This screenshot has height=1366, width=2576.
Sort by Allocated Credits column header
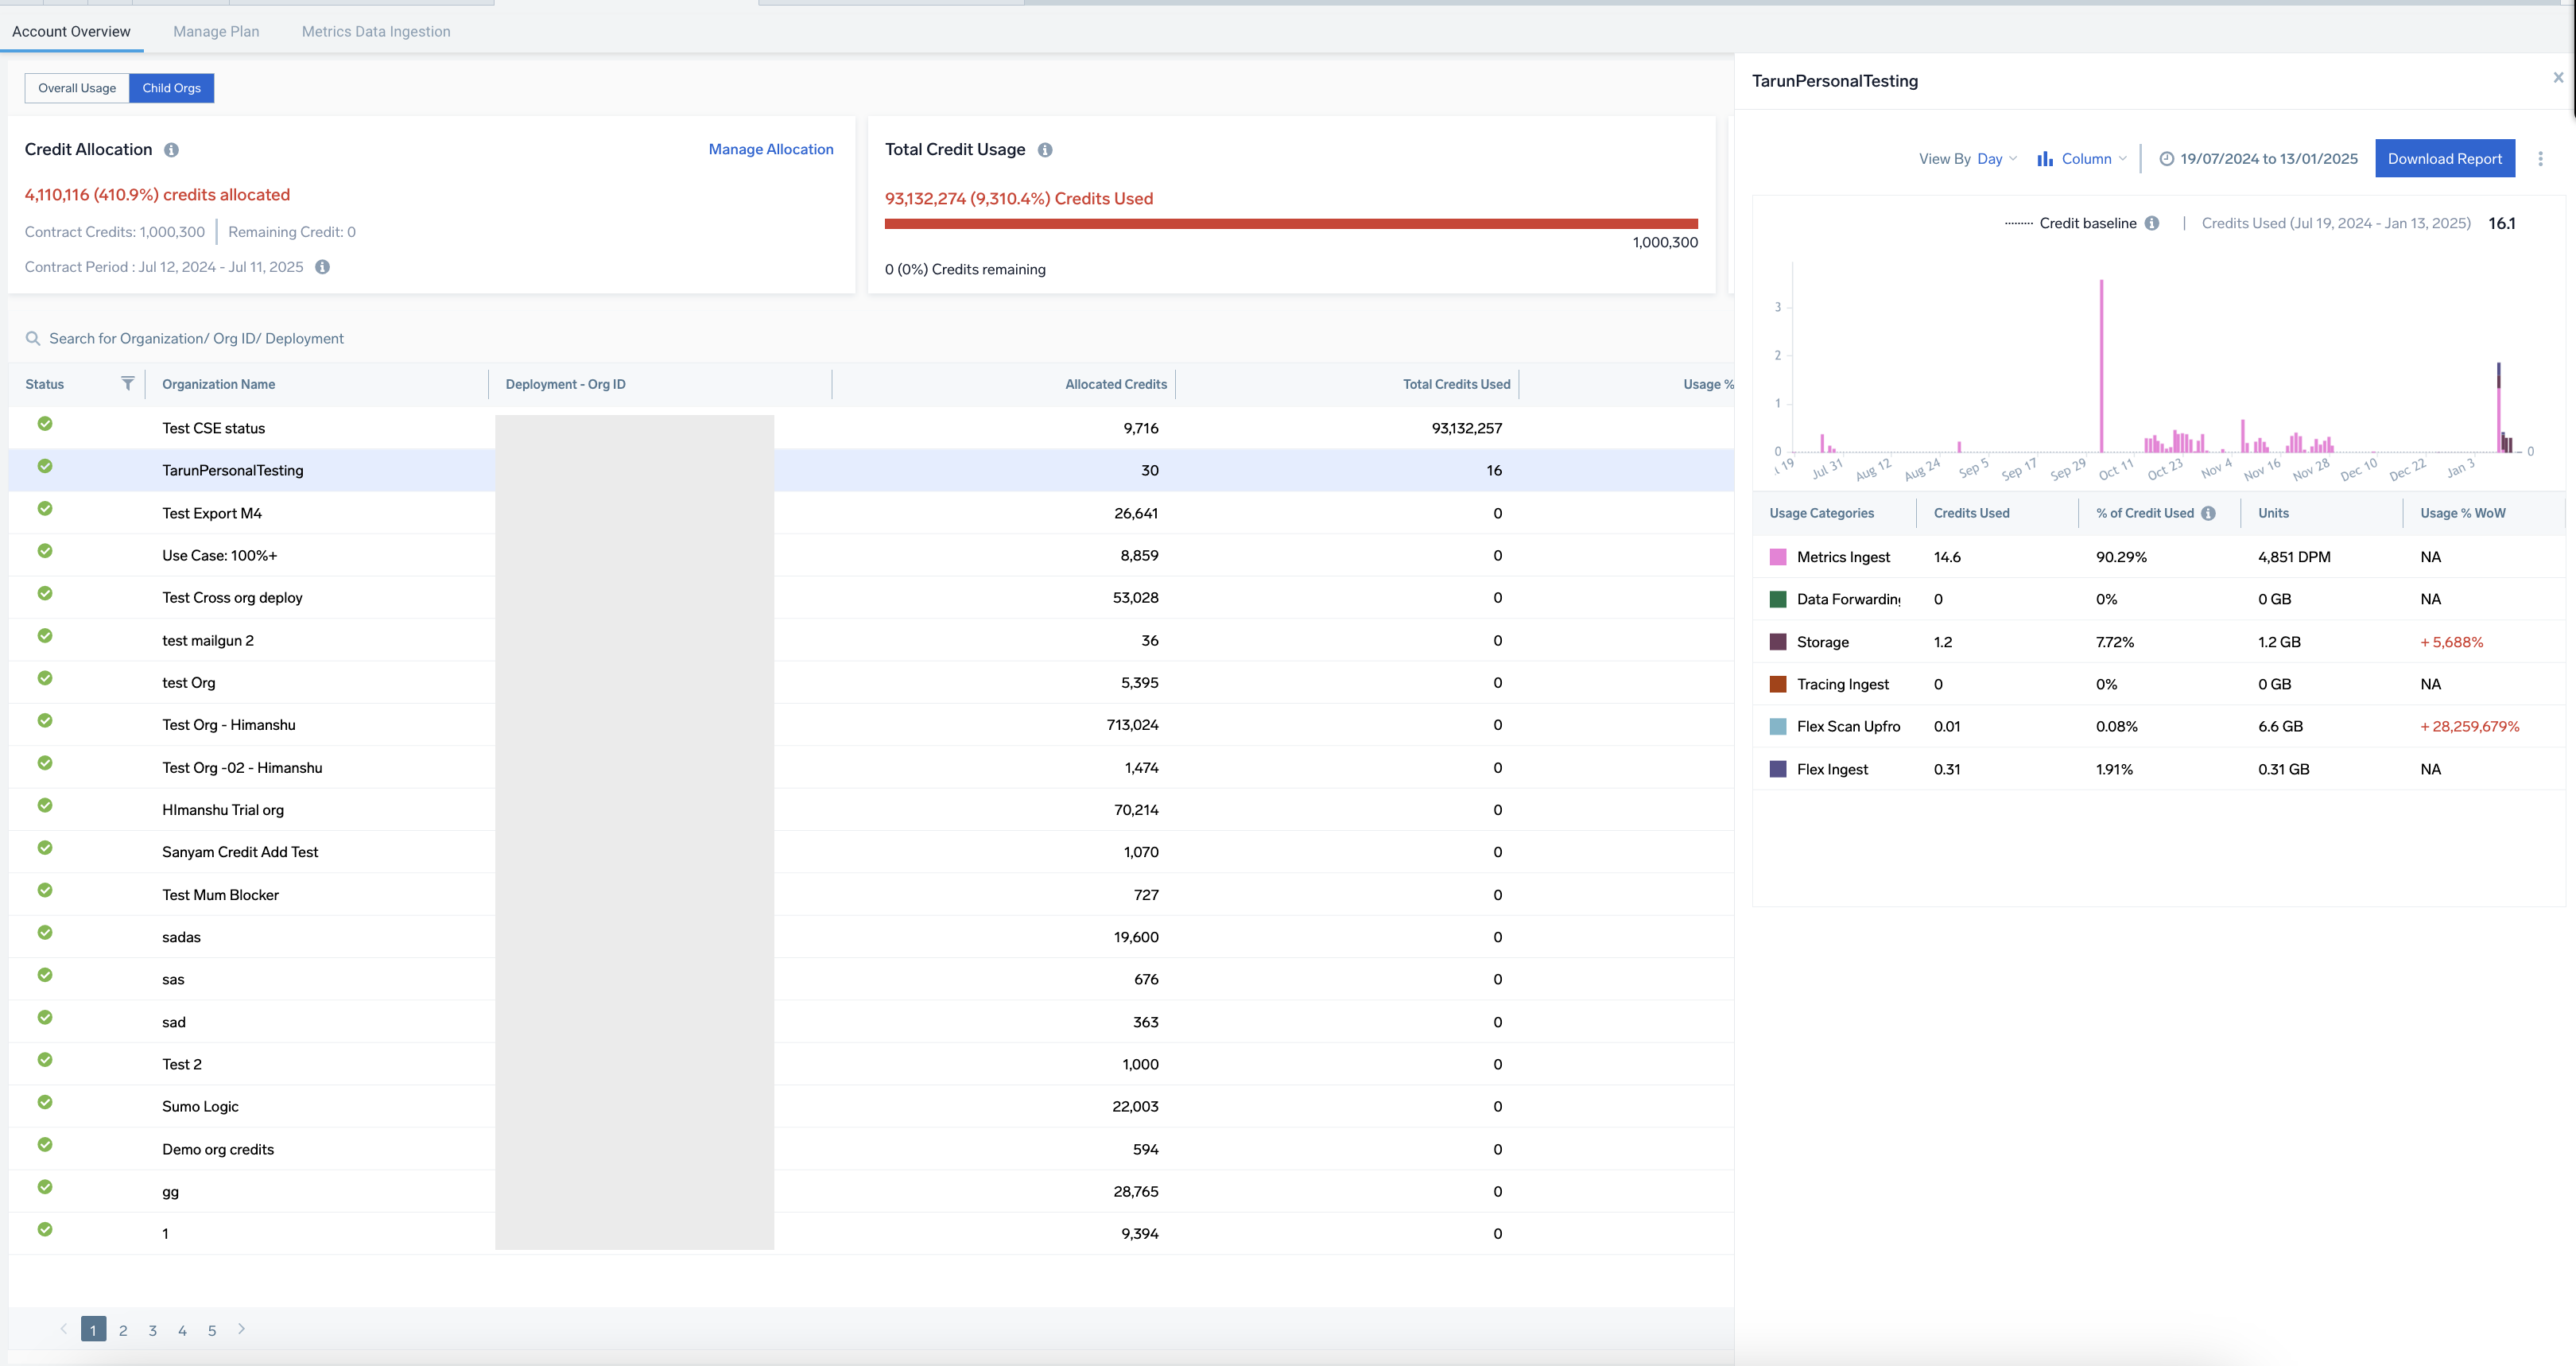point(1116,384)
